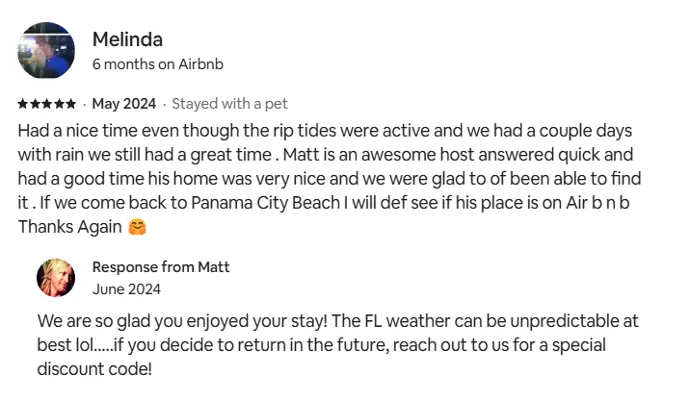Click the middle star of the rating

click(x=47, y=104)
